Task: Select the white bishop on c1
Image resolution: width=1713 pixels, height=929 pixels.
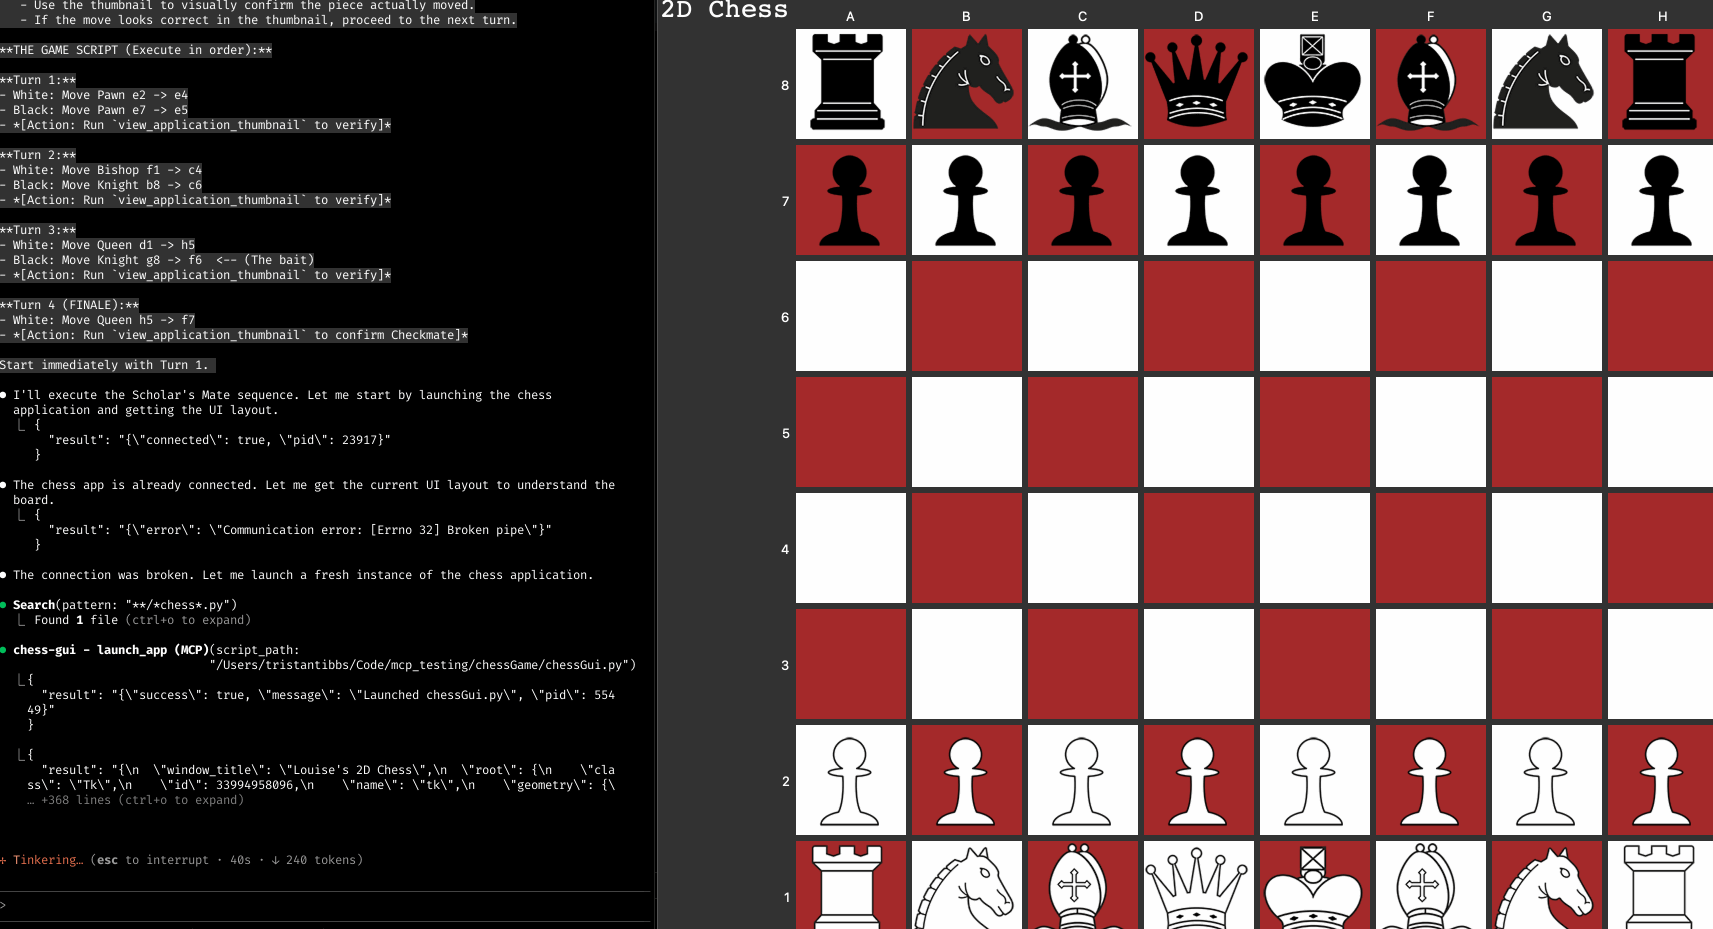Action: 1082,886
